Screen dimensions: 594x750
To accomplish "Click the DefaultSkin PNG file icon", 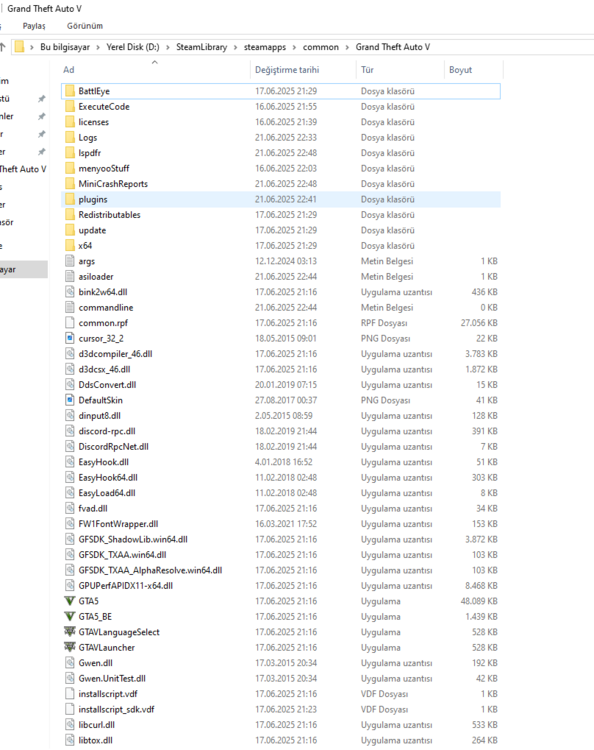I will pos(70,400).
